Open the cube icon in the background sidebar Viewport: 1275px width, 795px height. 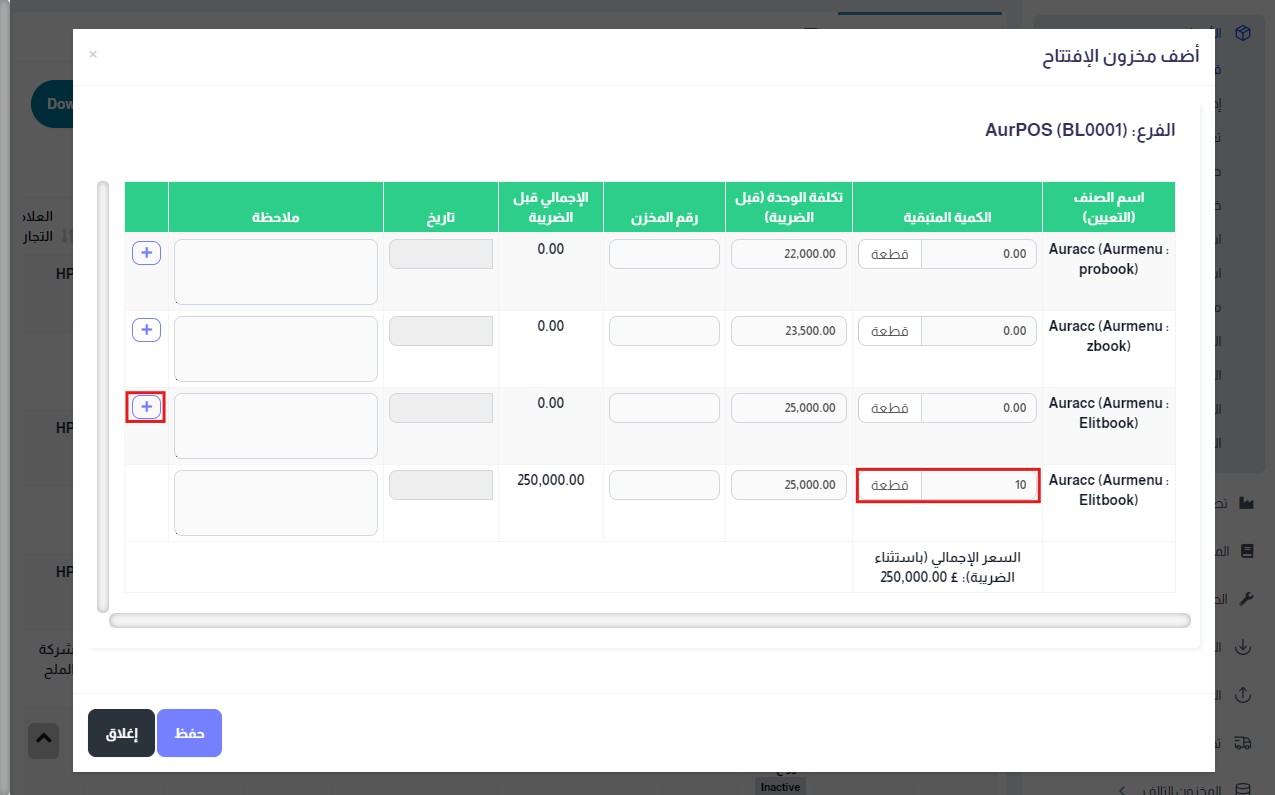pos(1243,33)
